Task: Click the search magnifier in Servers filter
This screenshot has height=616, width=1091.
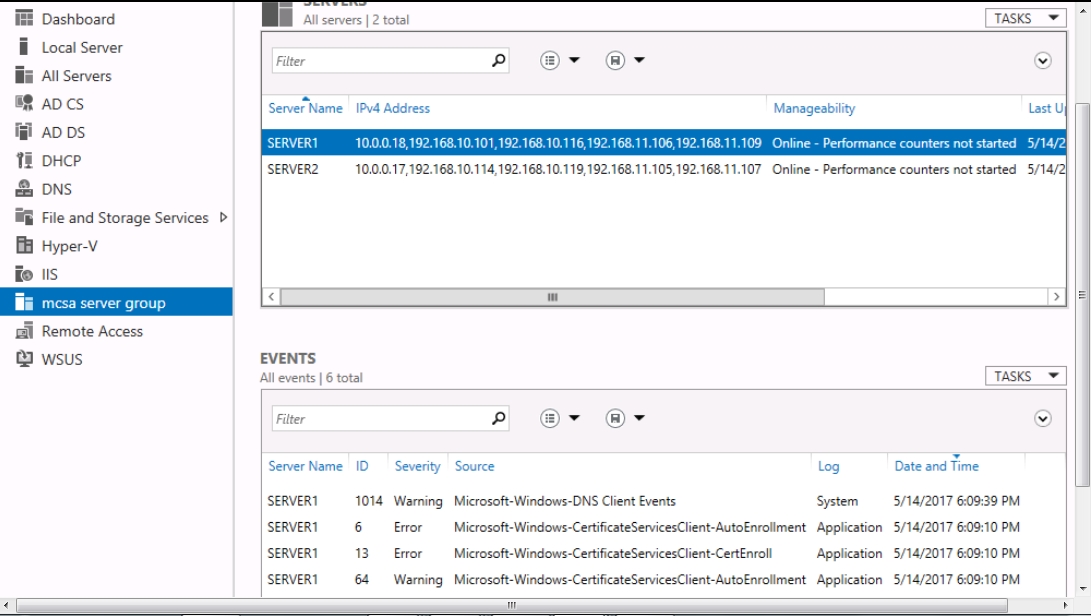Action: click(498, 61)
